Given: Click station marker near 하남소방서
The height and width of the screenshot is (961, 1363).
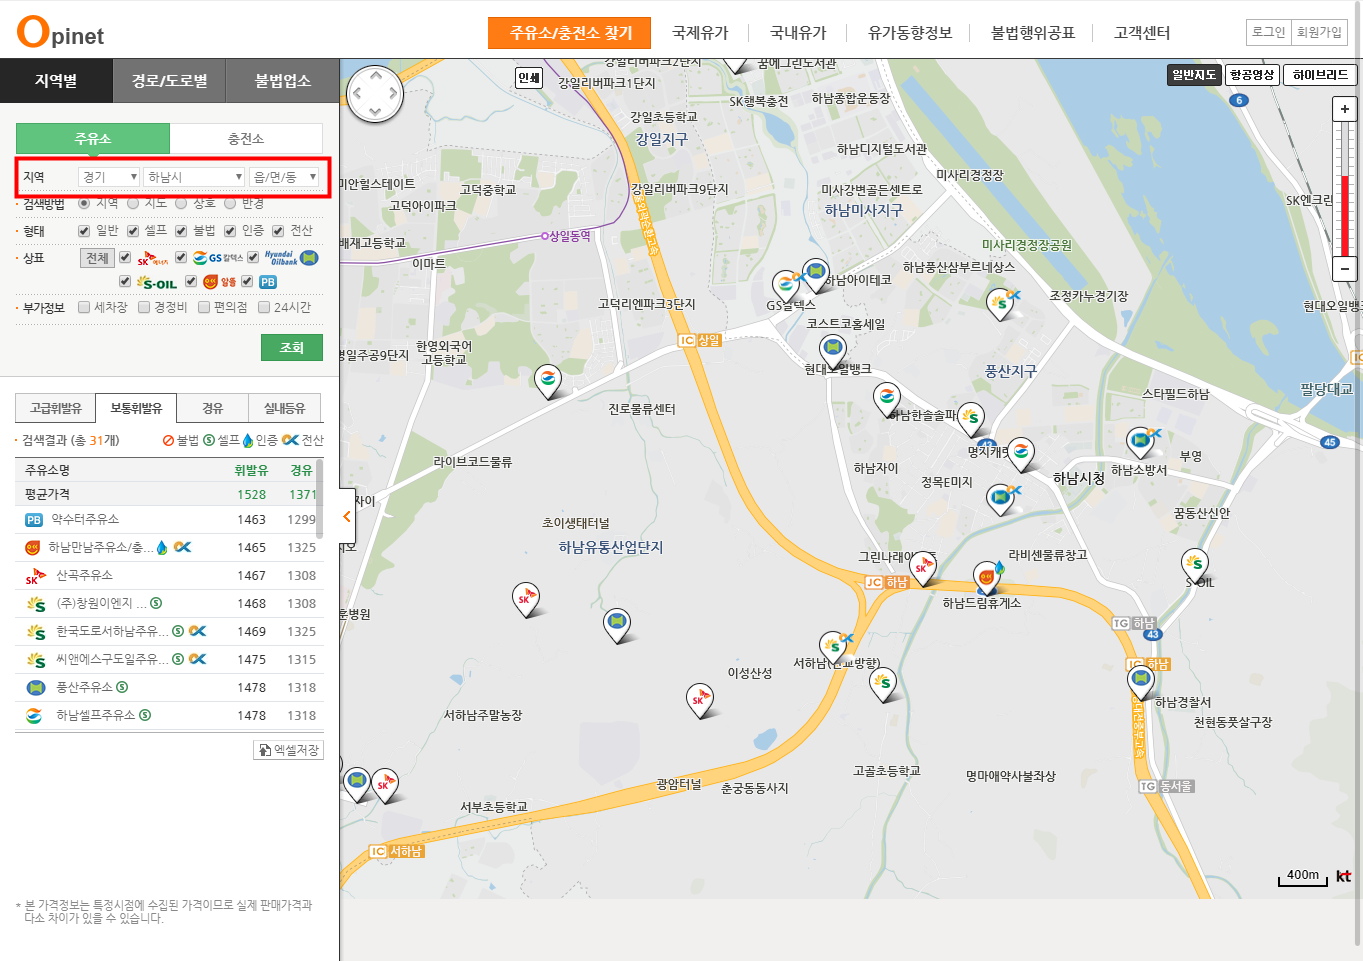Looking at the screenshot, I should point(1140,442).
